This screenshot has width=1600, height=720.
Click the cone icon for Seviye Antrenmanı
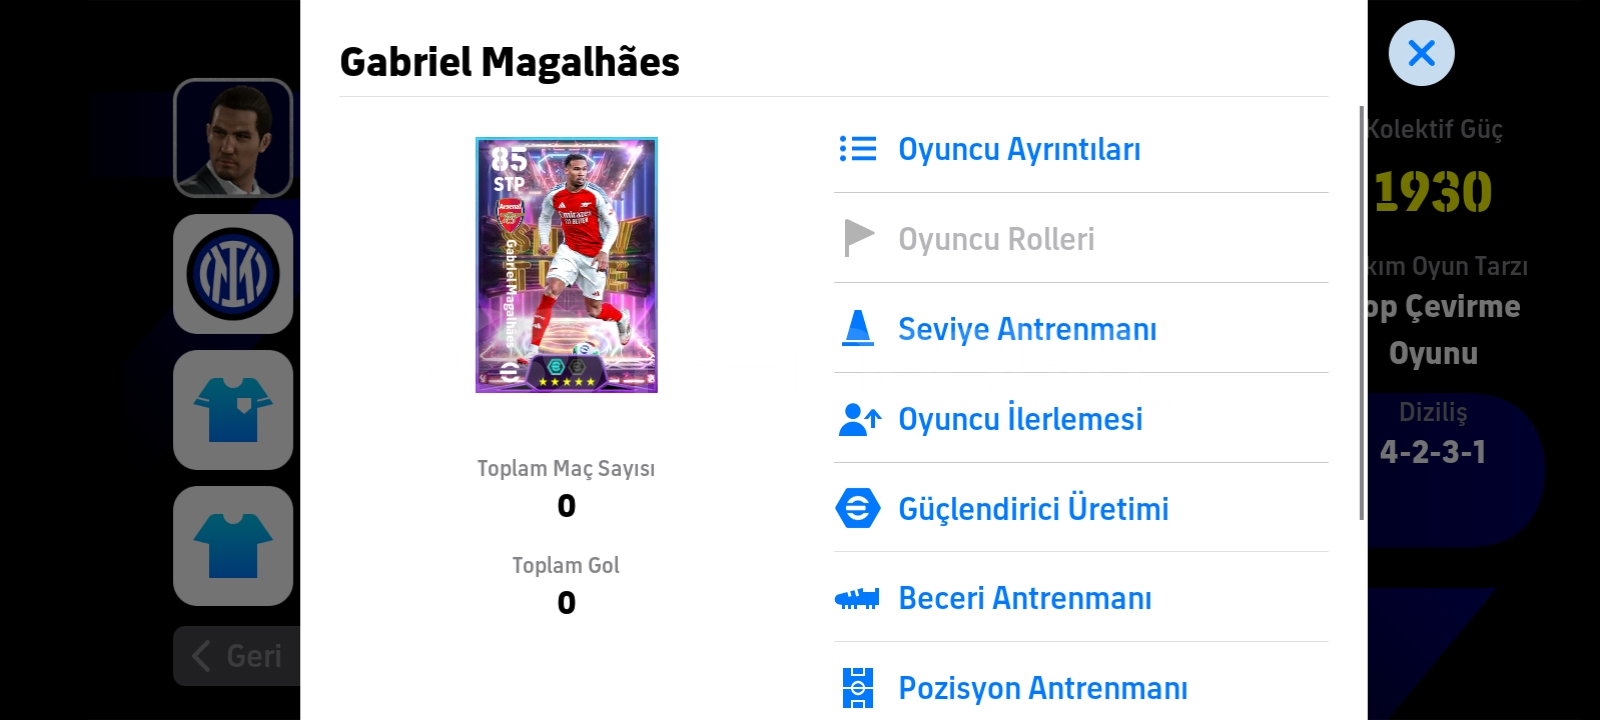[x=858, y=328]
